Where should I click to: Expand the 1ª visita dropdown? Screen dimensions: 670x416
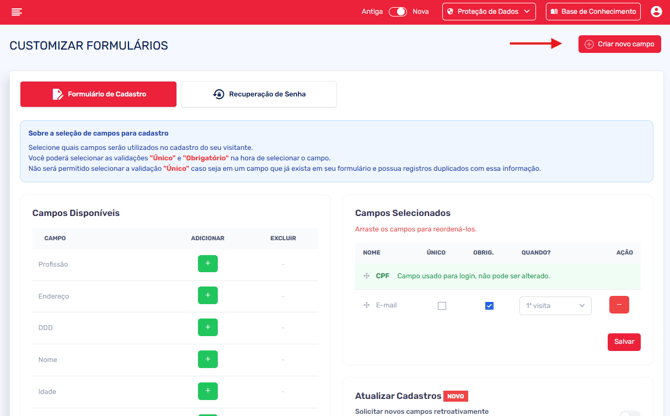tap(555, 306)
